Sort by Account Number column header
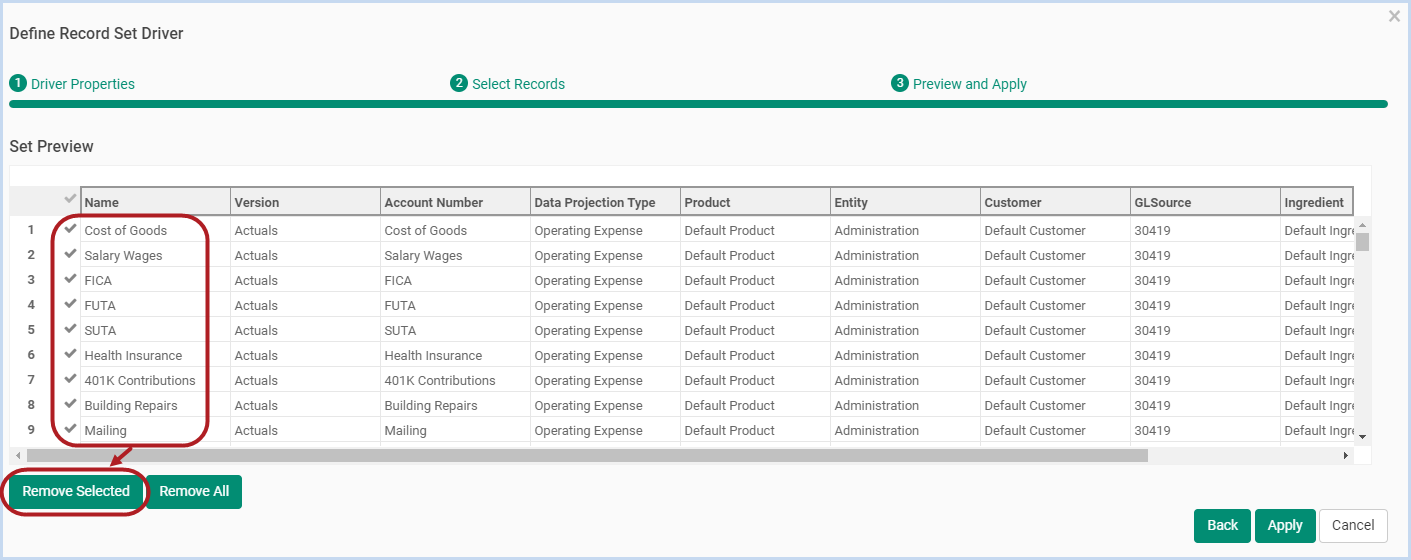The image size is (1411, 560). click(455, 202)
